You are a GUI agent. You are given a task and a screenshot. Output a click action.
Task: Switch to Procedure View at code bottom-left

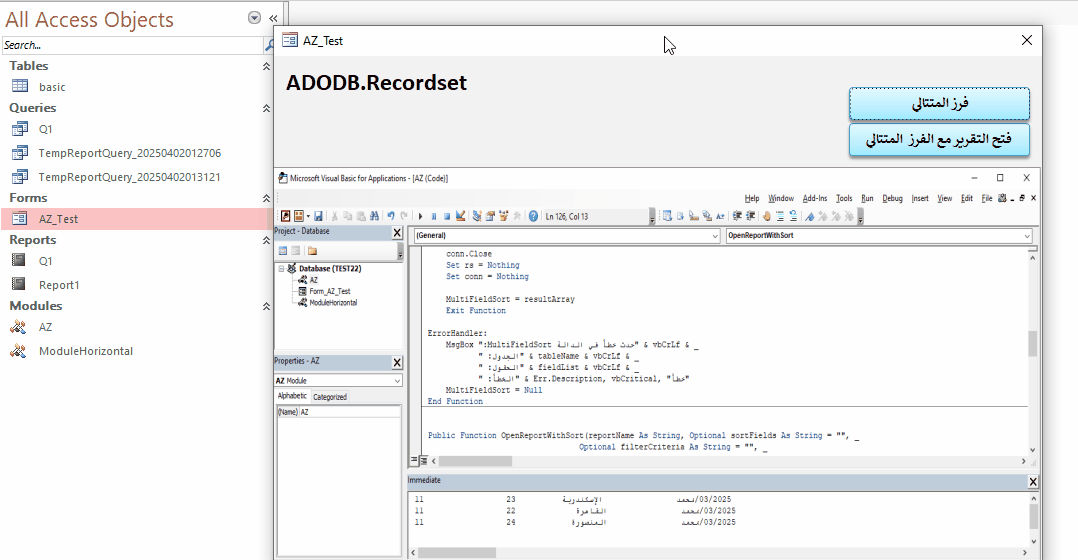tap(412, 460)
